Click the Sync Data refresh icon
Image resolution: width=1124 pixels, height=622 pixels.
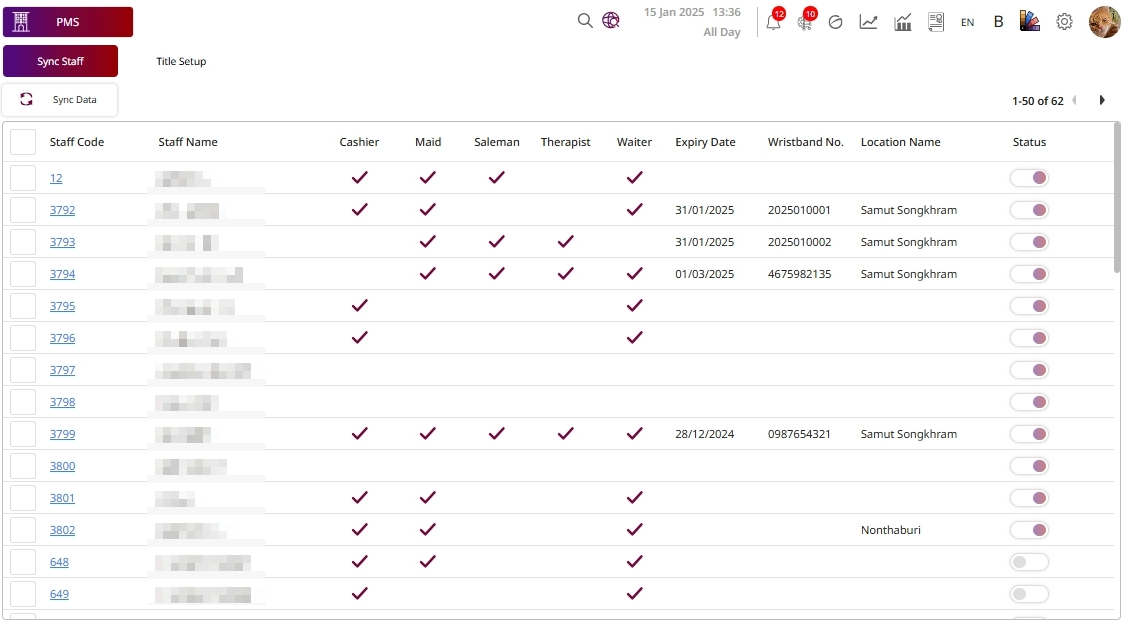coord(27,100)
